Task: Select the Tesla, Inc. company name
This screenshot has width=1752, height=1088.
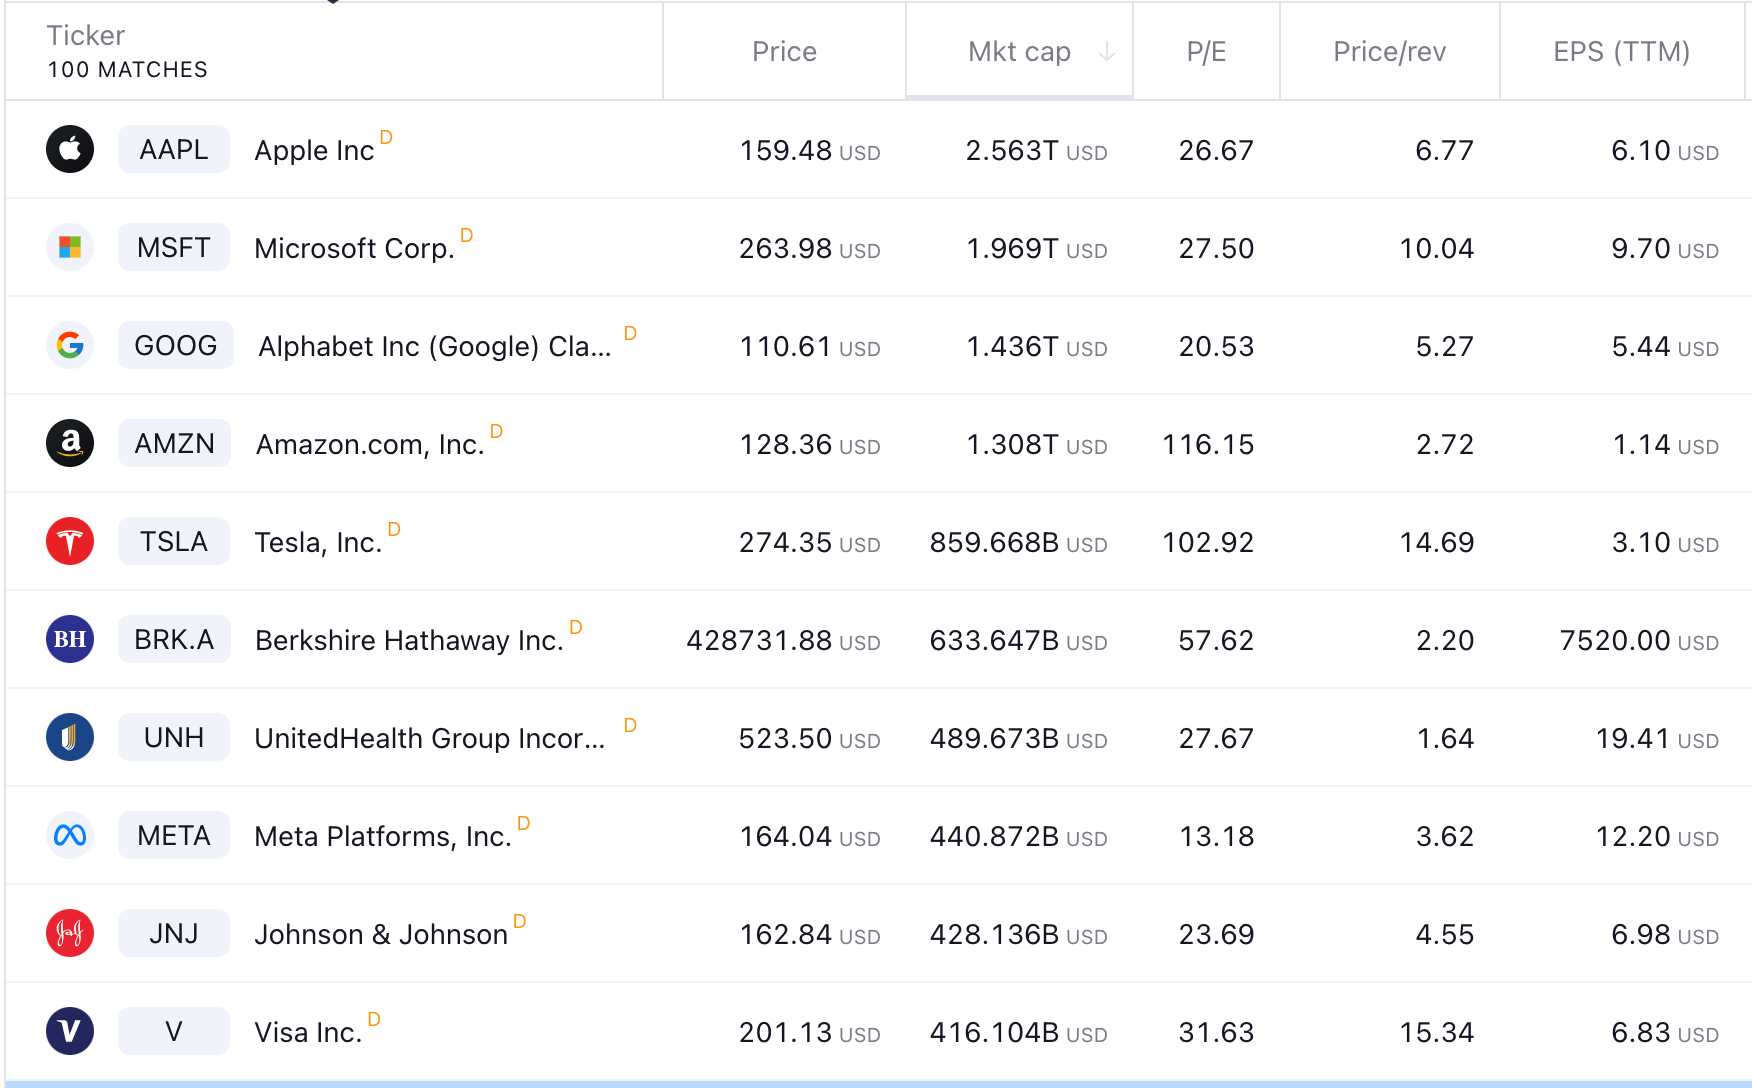Action: (318, 543)
